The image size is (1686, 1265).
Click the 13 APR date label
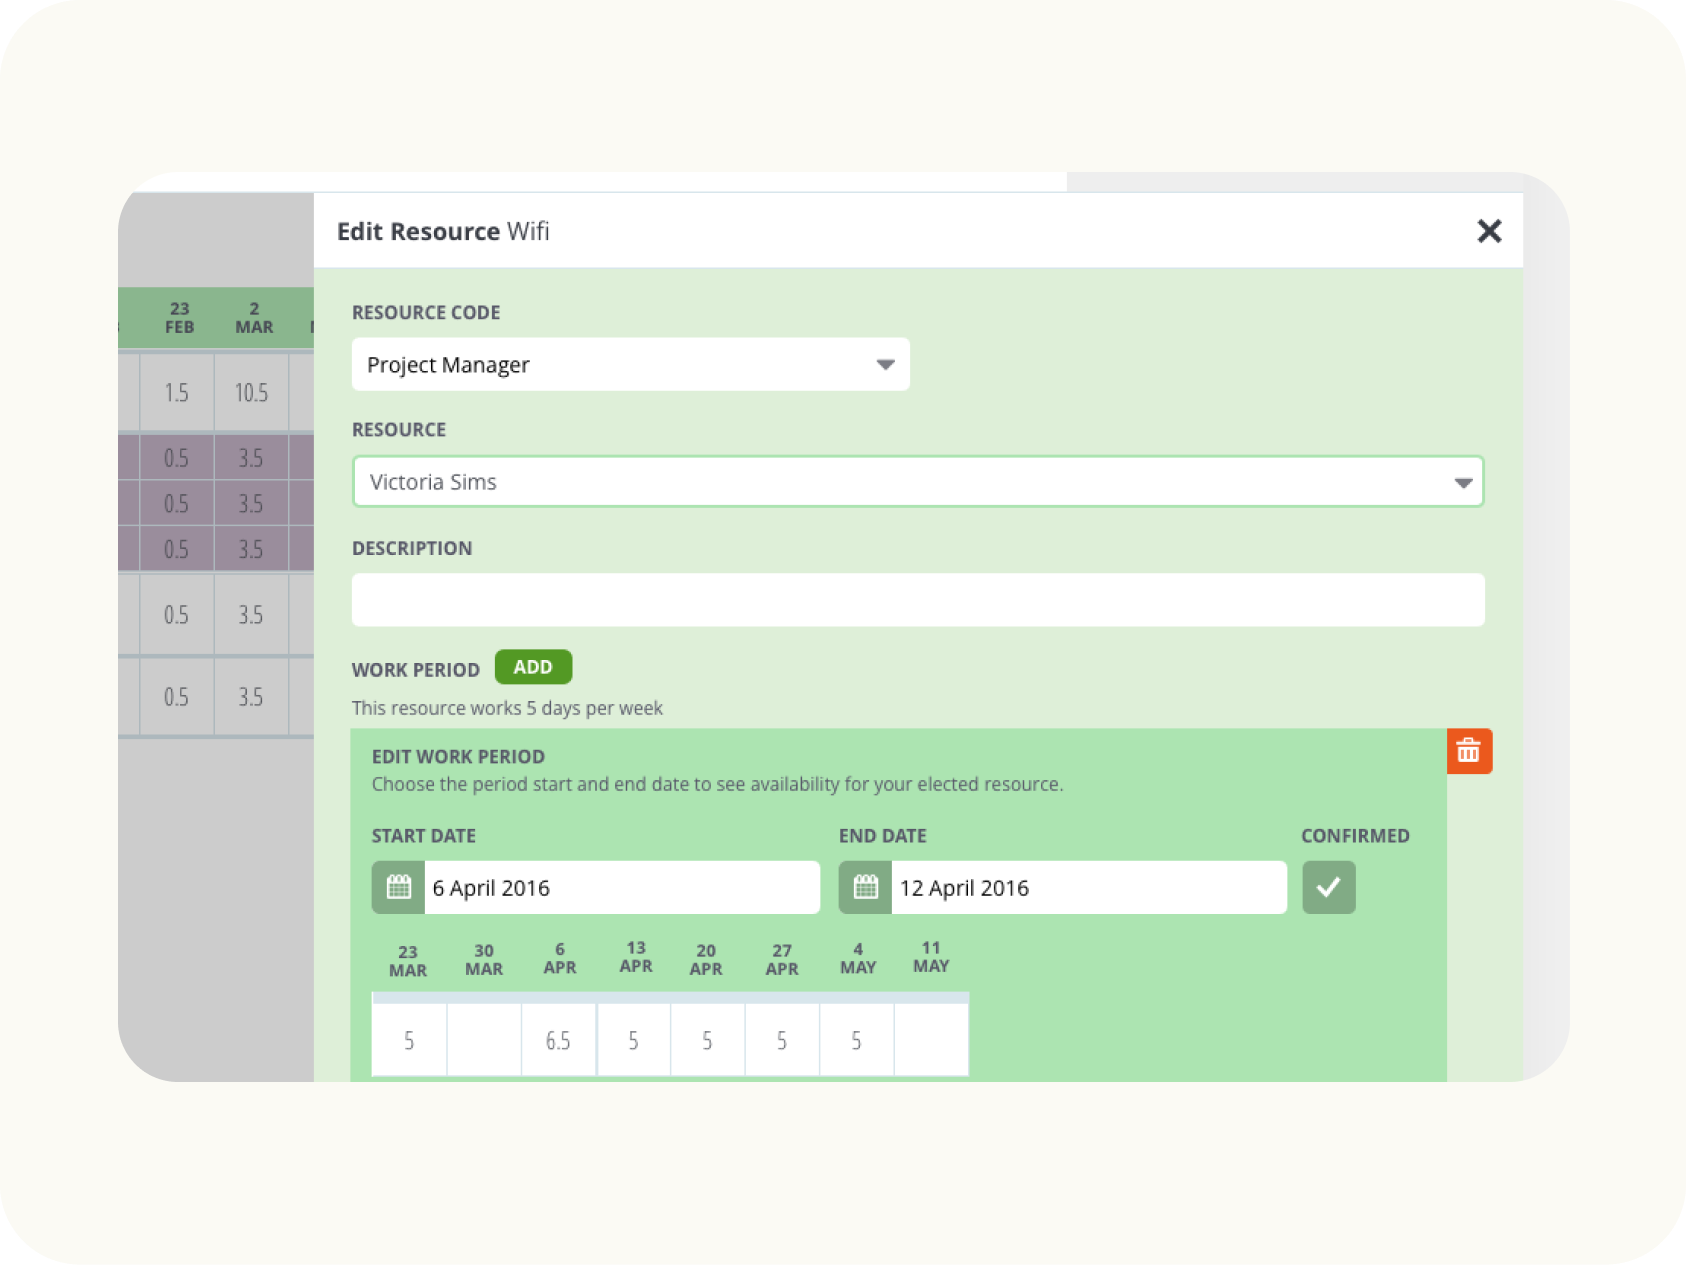pyautogui.click(x=636, y=957)
